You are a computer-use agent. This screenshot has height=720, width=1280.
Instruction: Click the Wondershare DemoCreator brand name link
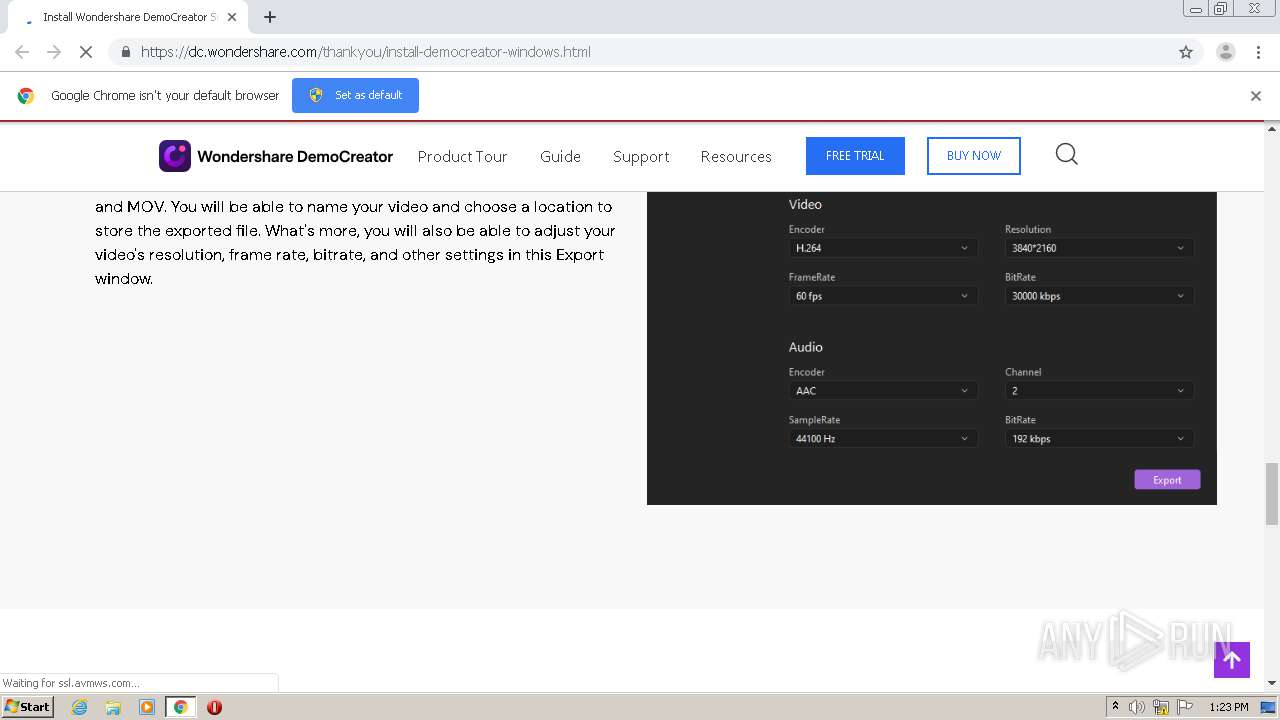(295, 156)
